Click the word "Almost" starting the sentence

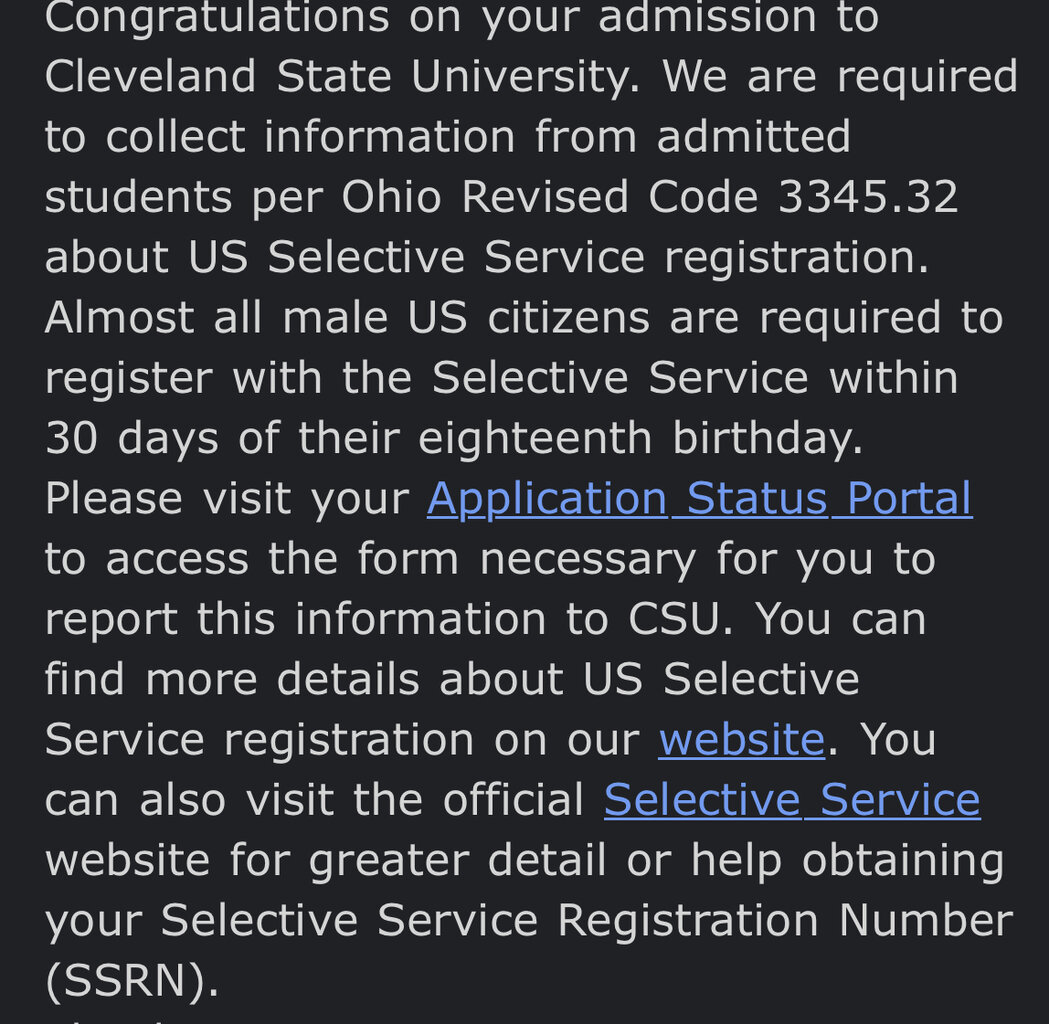119,318
